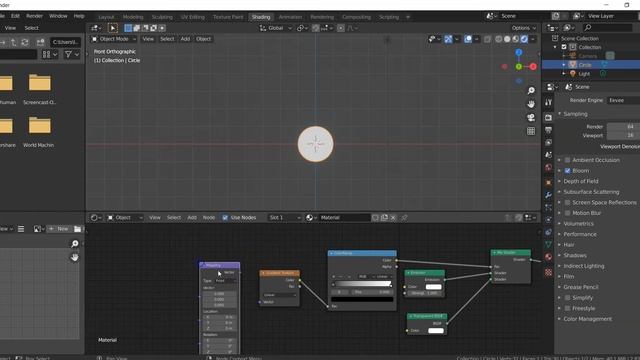
Task: Open the Global transform orientation dropdown
Action: [276, 28]
